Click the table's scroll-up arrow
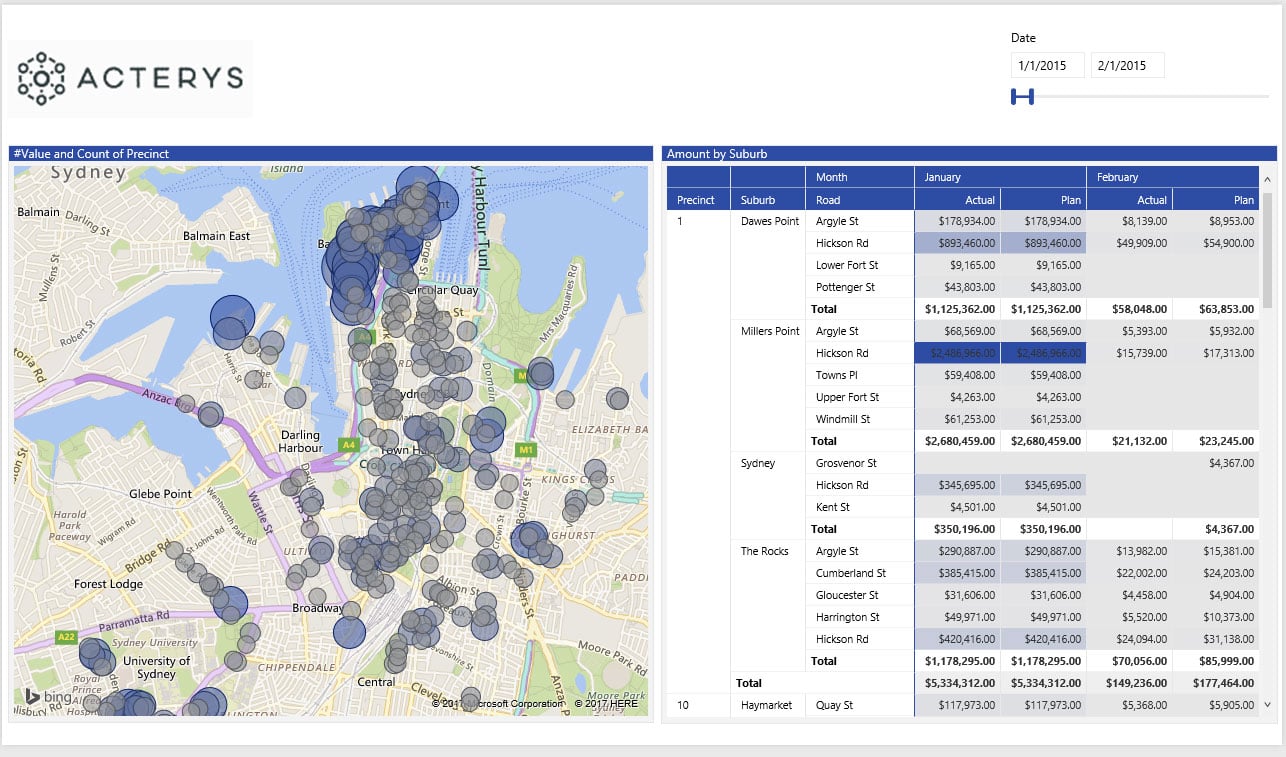Viewport: 1286px width, 757px height. [x=1268, y=178]
